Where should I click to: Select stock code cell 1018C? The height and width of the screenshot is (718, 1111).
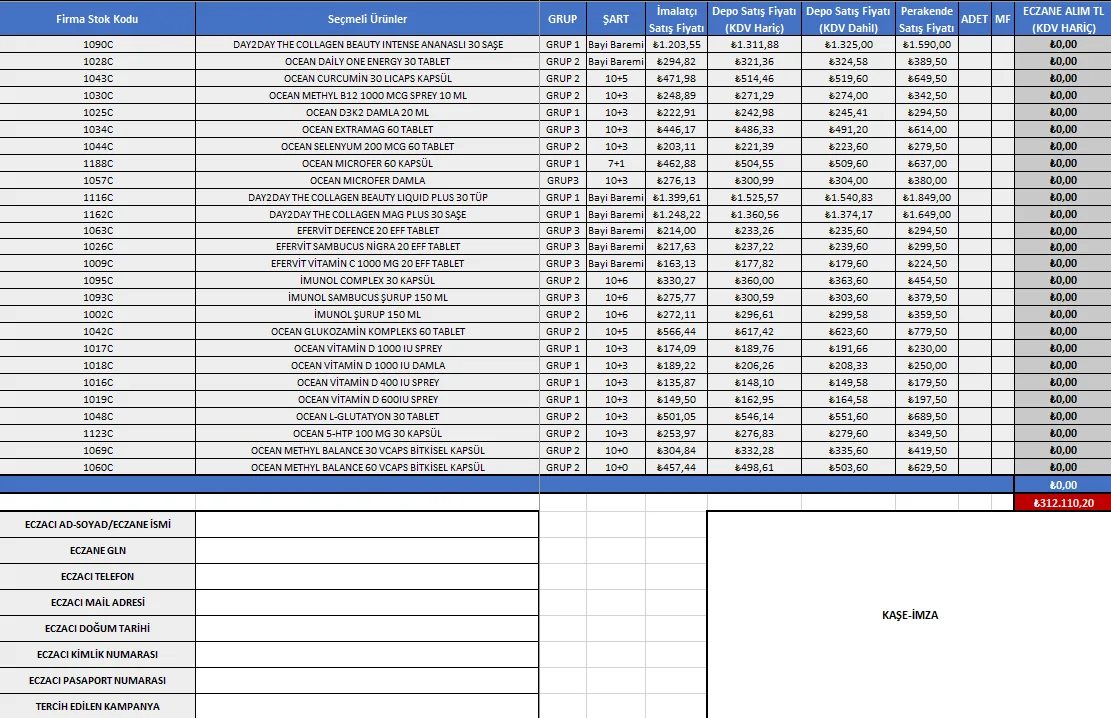coord(98,365)
